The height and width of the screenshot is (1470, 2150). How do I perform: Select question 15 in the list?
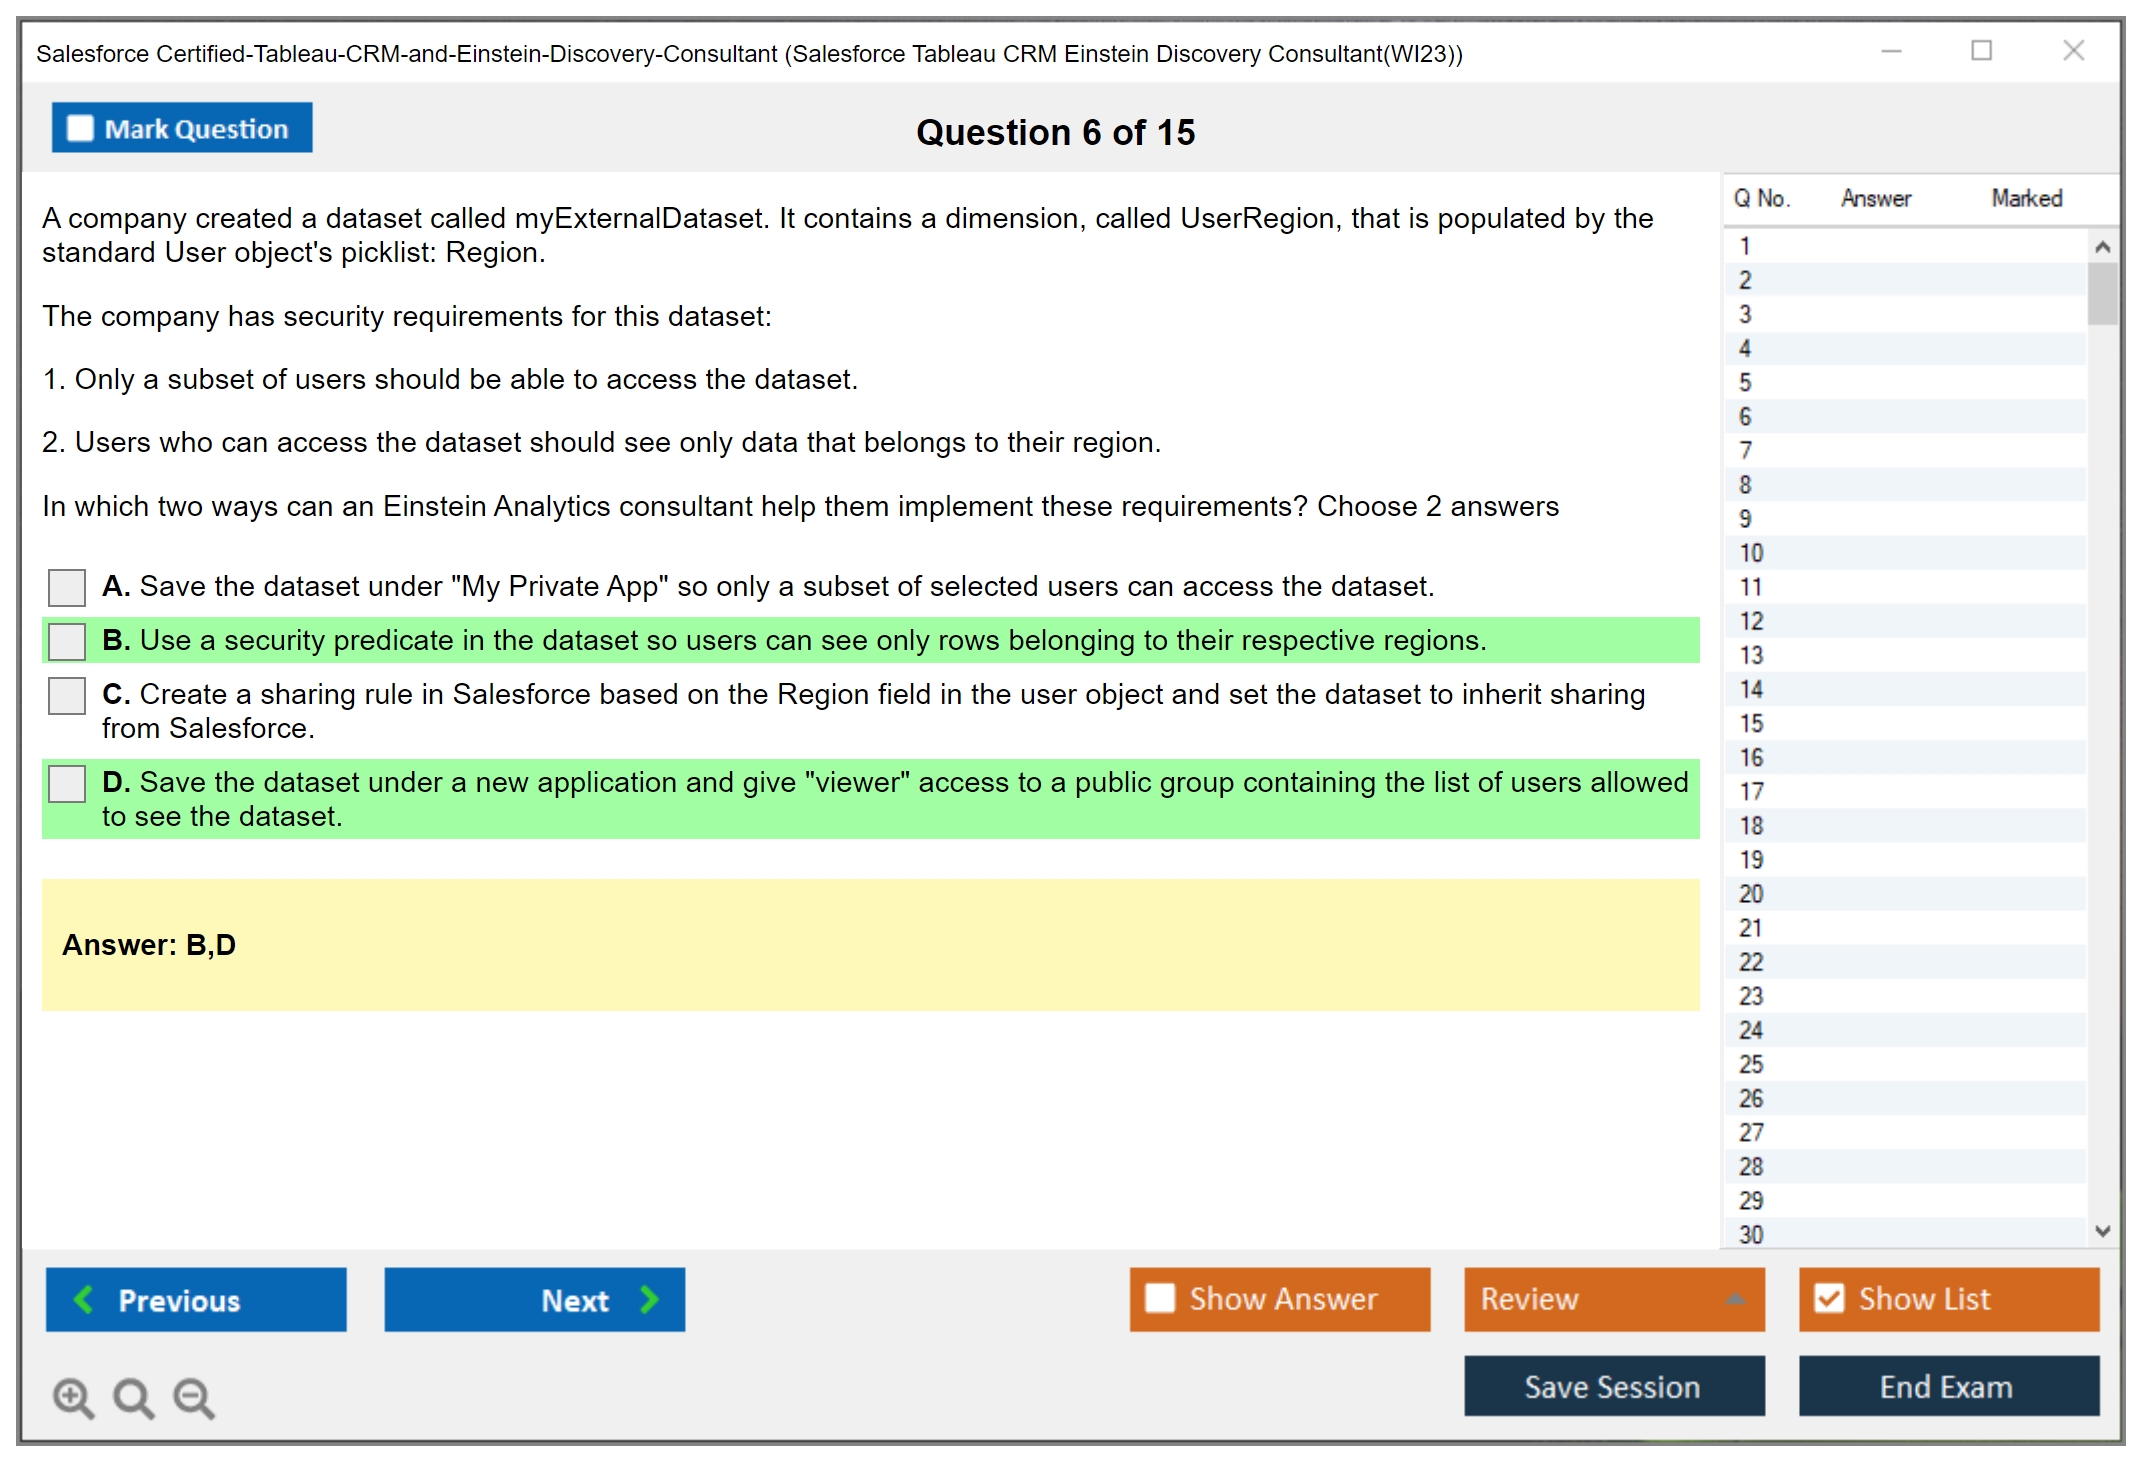tap(1751, 723)
